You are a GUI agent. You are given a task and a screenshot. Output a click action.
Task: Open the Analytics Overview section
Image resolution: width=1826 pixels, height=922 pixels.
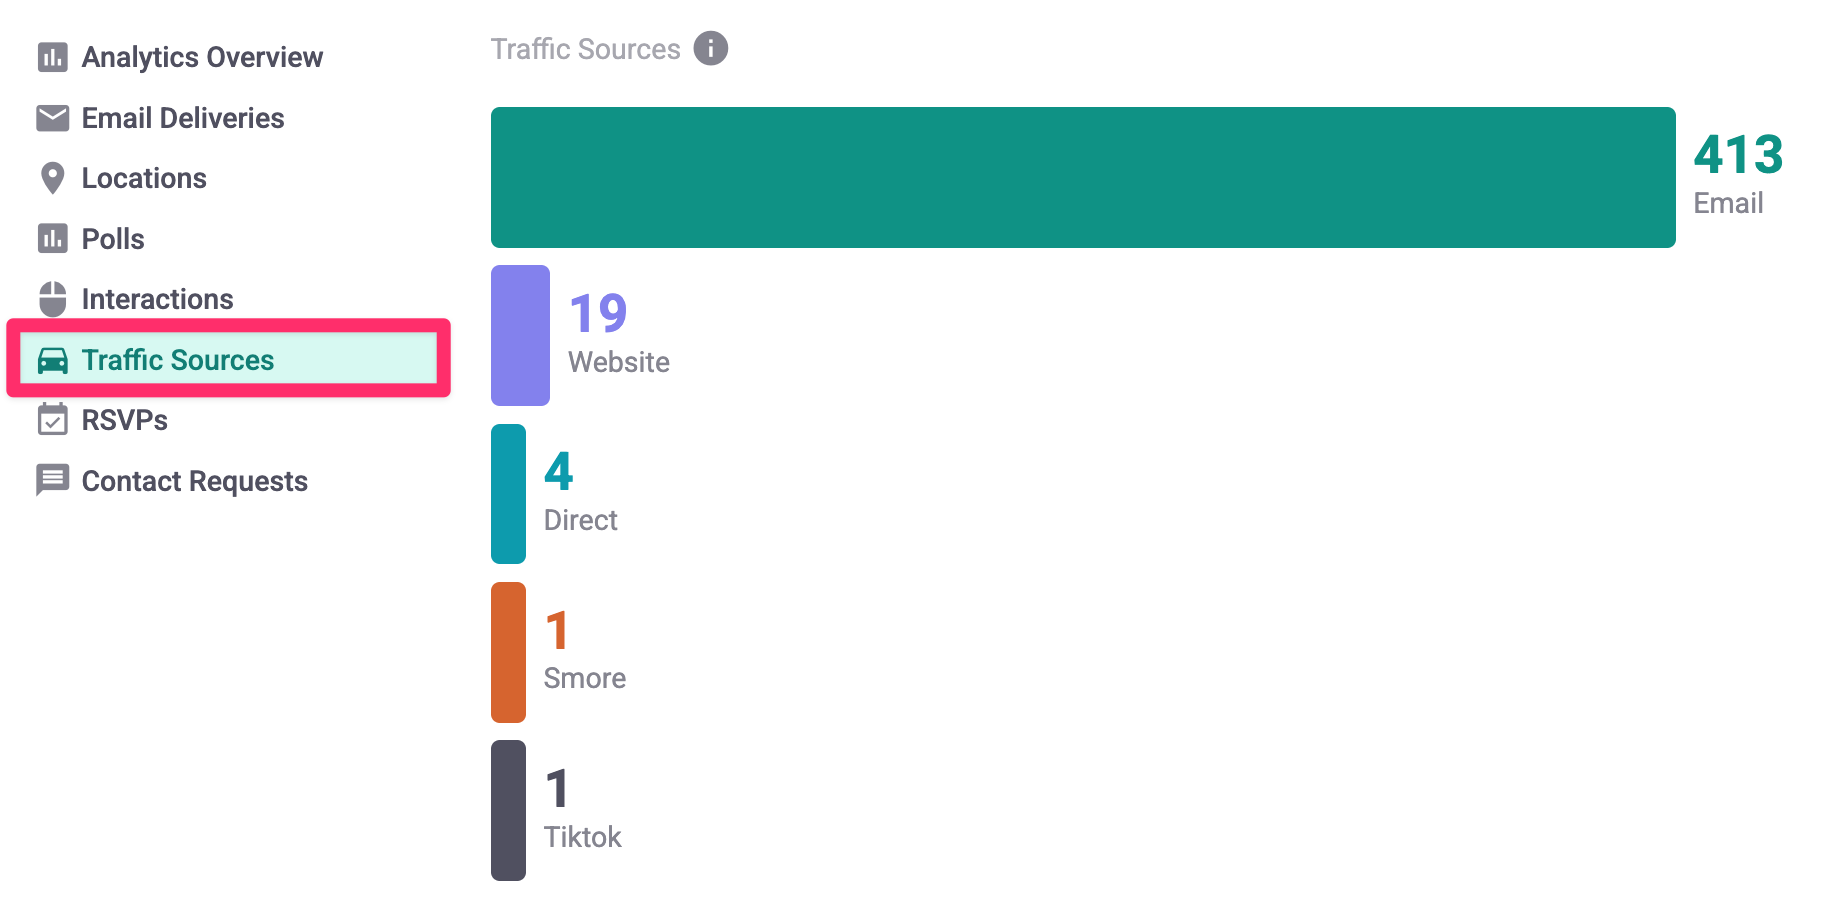202,57
